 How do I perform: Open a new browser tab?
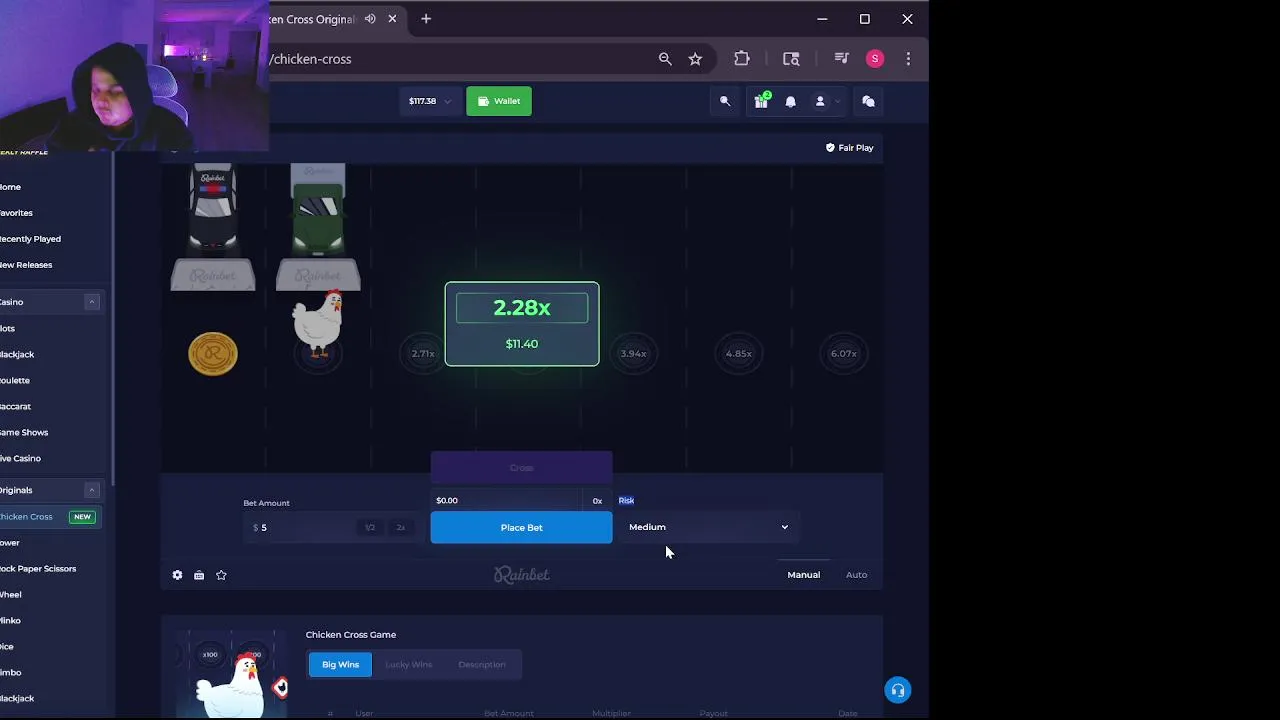[x=426, y=19]
